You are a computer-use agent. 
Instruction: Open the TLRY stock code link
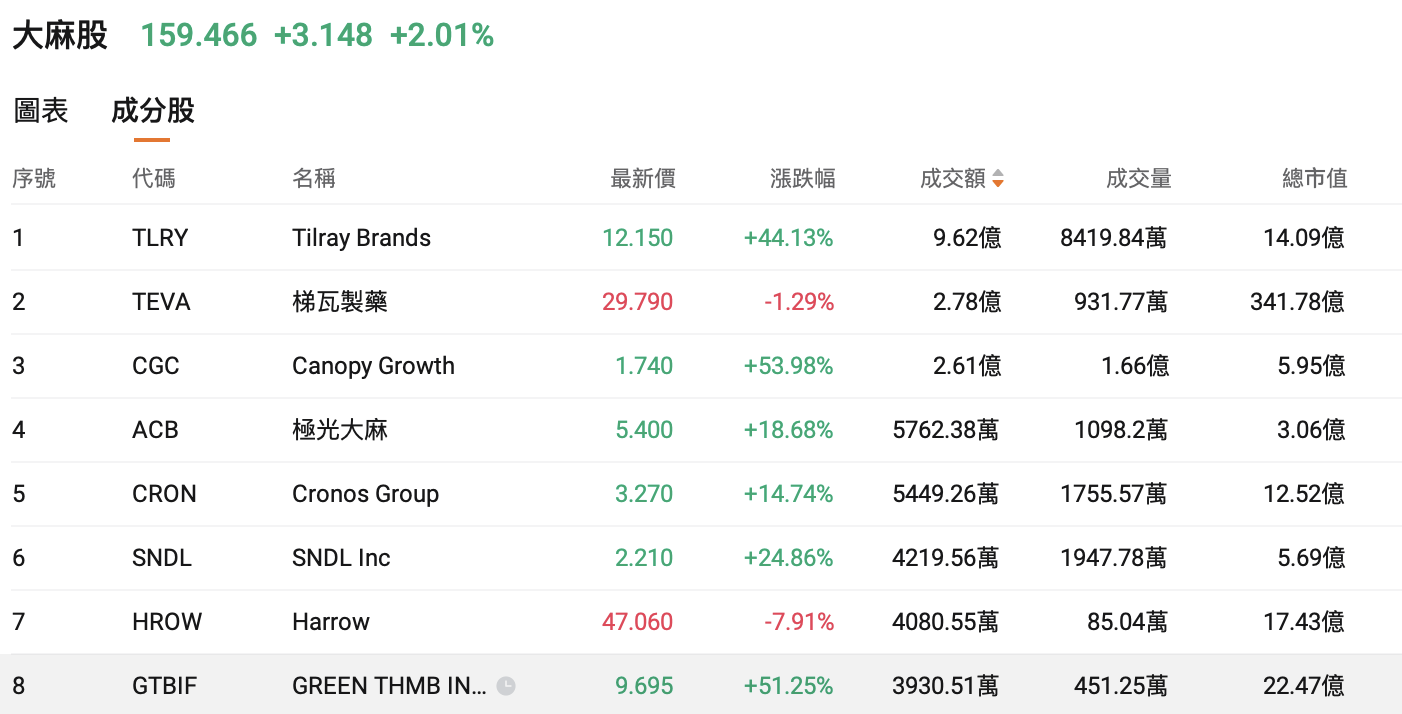point(160,238)
